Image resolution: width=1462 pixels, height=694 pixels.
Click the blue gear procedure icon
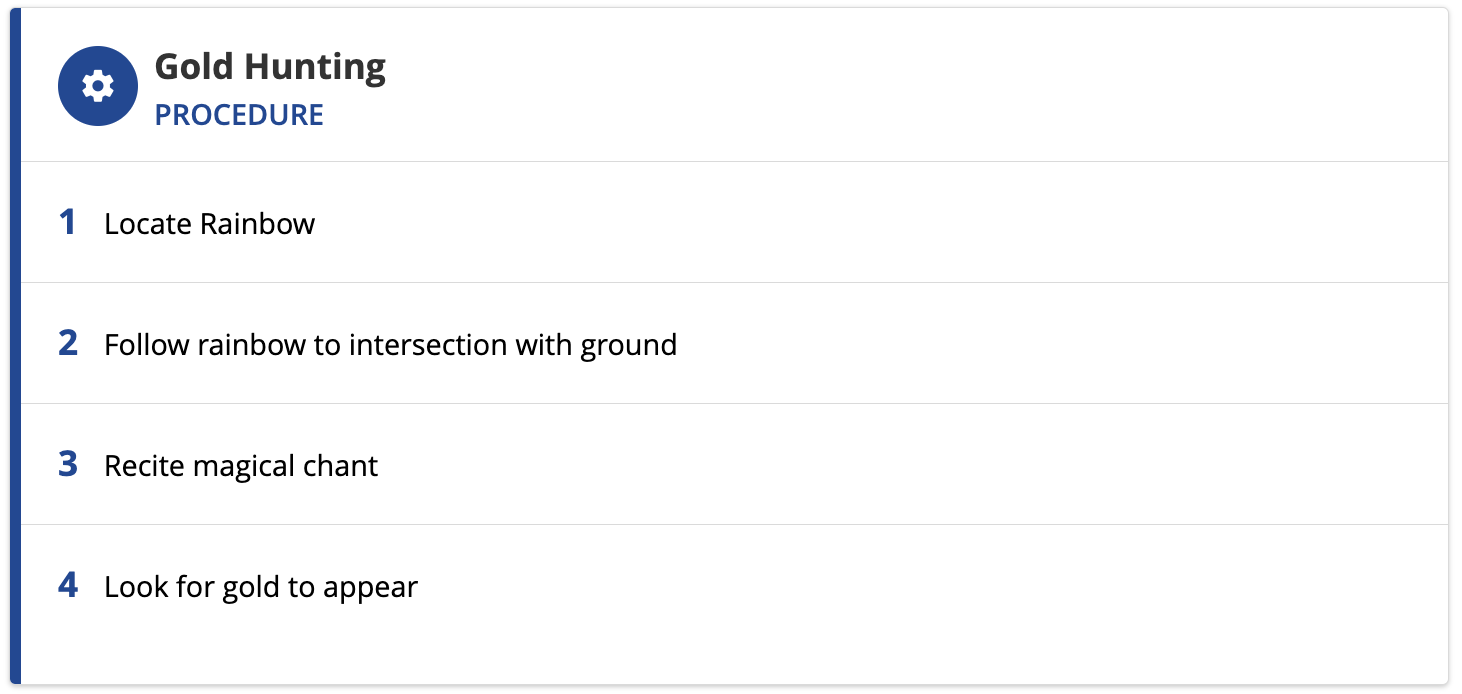coord(97,86)
